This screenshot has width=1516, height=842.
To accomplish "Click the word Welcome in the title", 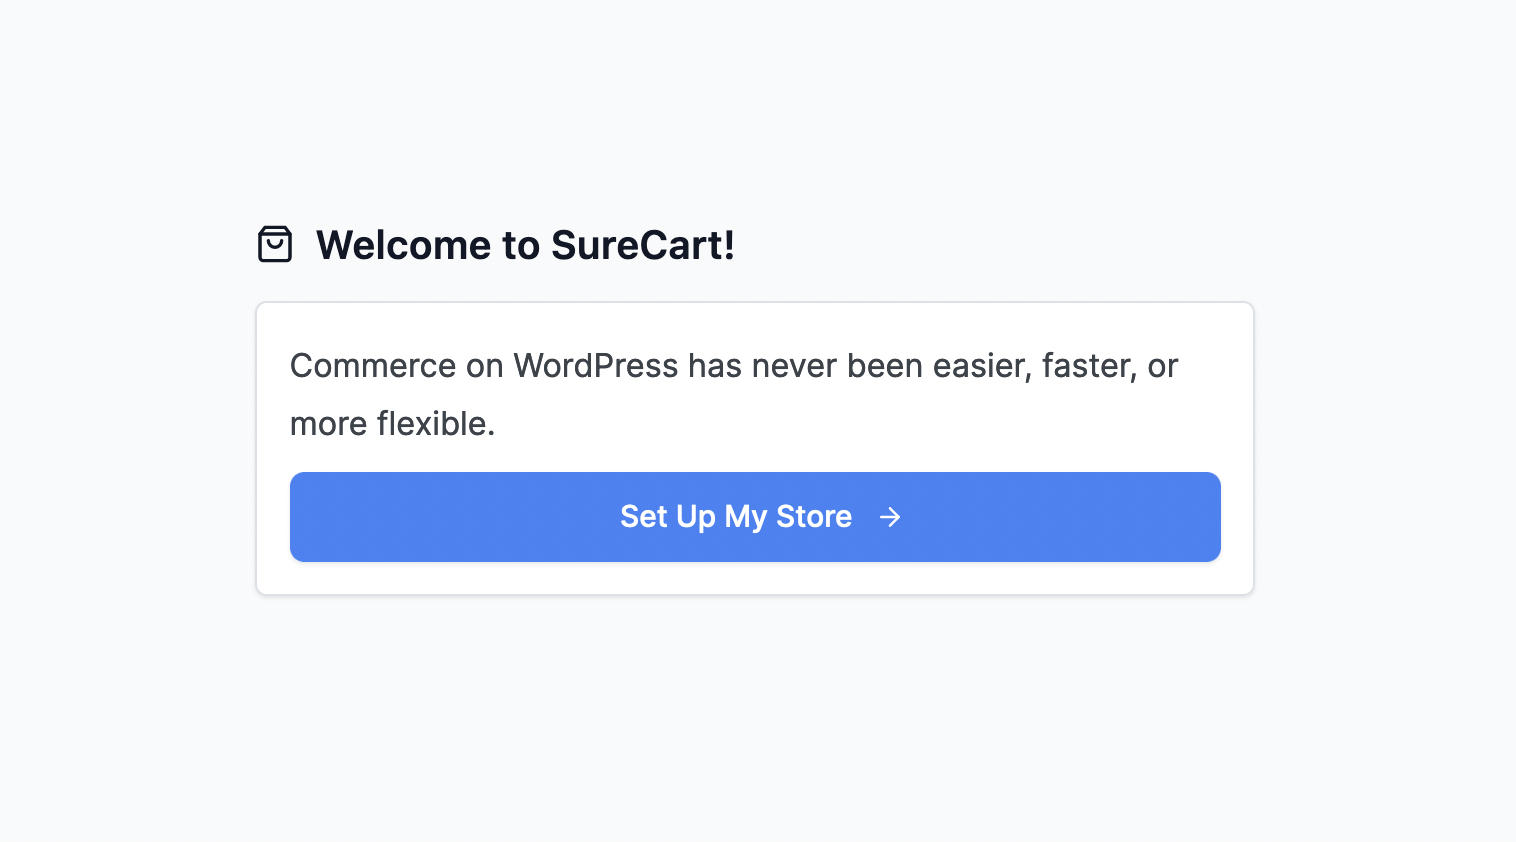I will pos(404,246).
